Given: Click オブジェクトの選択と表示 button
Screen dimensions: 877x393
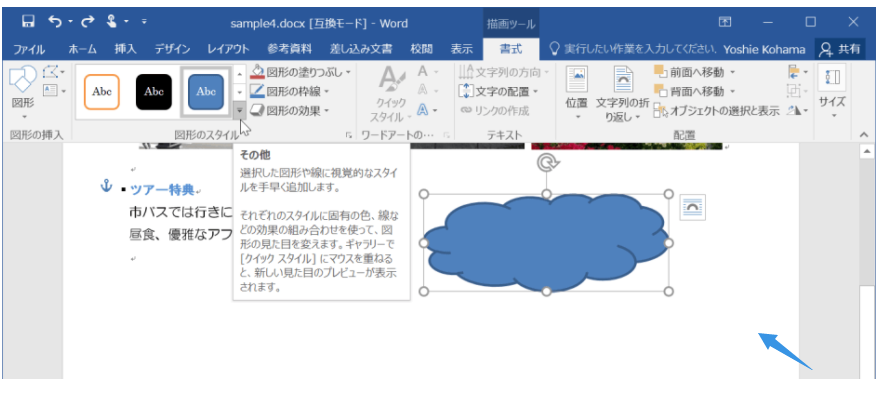Looking at the screenshot, I should (716, 111).
